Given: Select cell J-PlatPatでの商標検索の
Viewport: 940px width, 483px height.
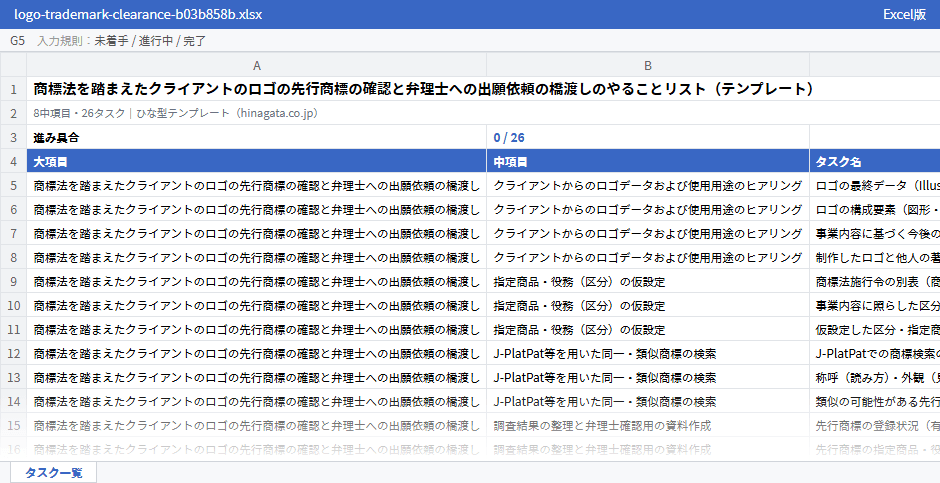Looking at the screenshot, I should [875, 353].
